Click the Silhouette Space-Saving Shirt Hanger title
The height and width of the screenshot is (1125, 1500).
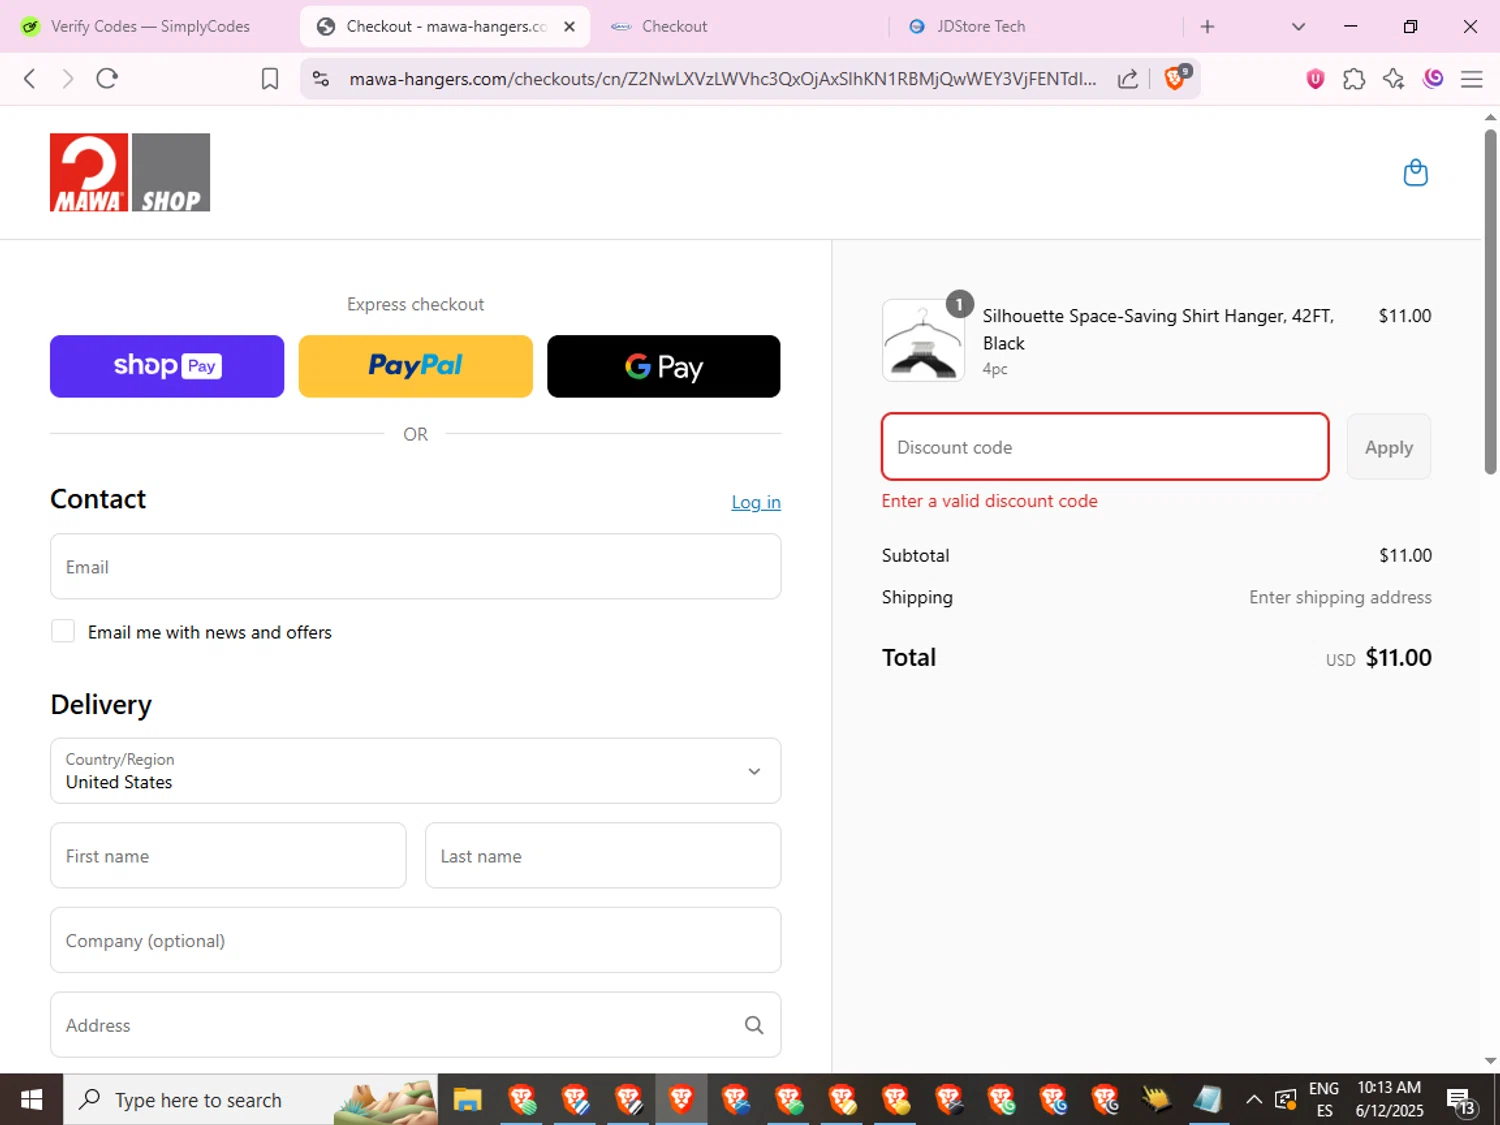pyautogui.click(x=1158, y=329)
